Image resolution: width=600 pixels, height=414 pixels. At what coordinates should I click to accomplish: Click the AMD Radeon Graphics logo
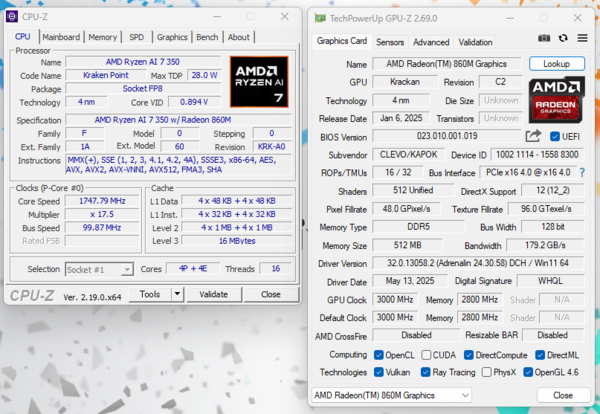click(x=557, y=100)
